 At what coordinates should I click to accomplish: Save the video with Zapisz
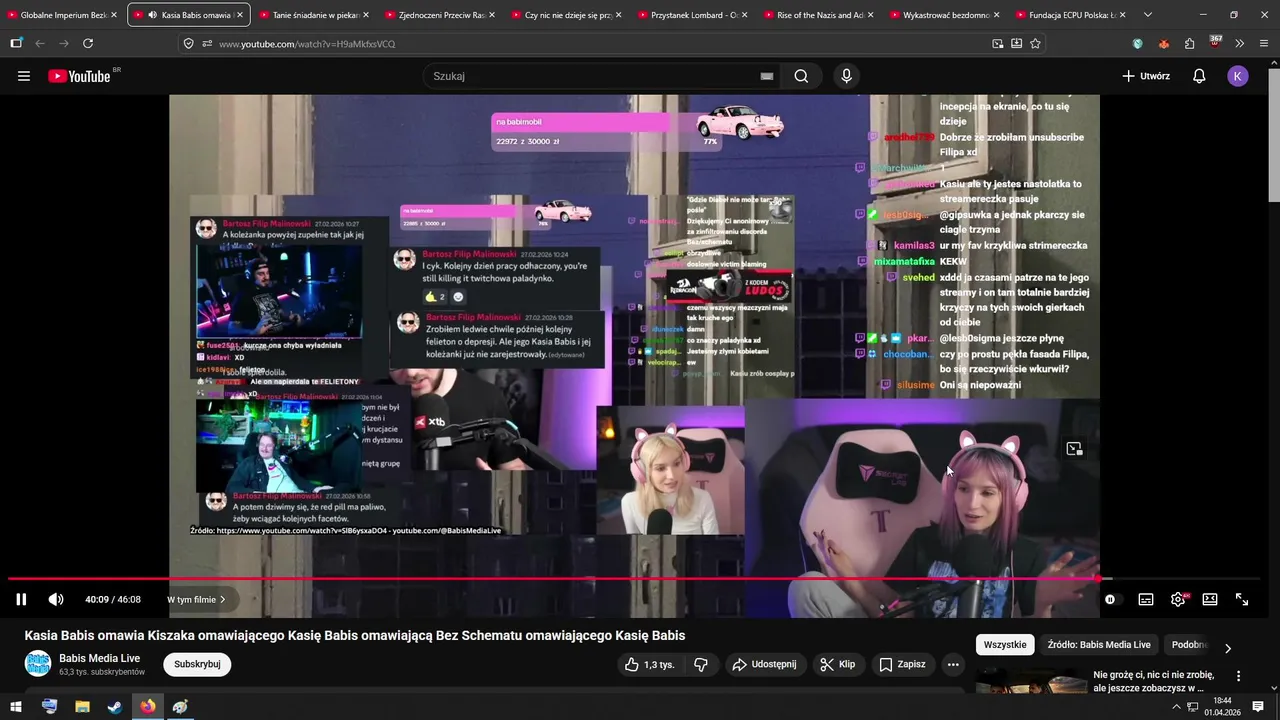point(902,664)
